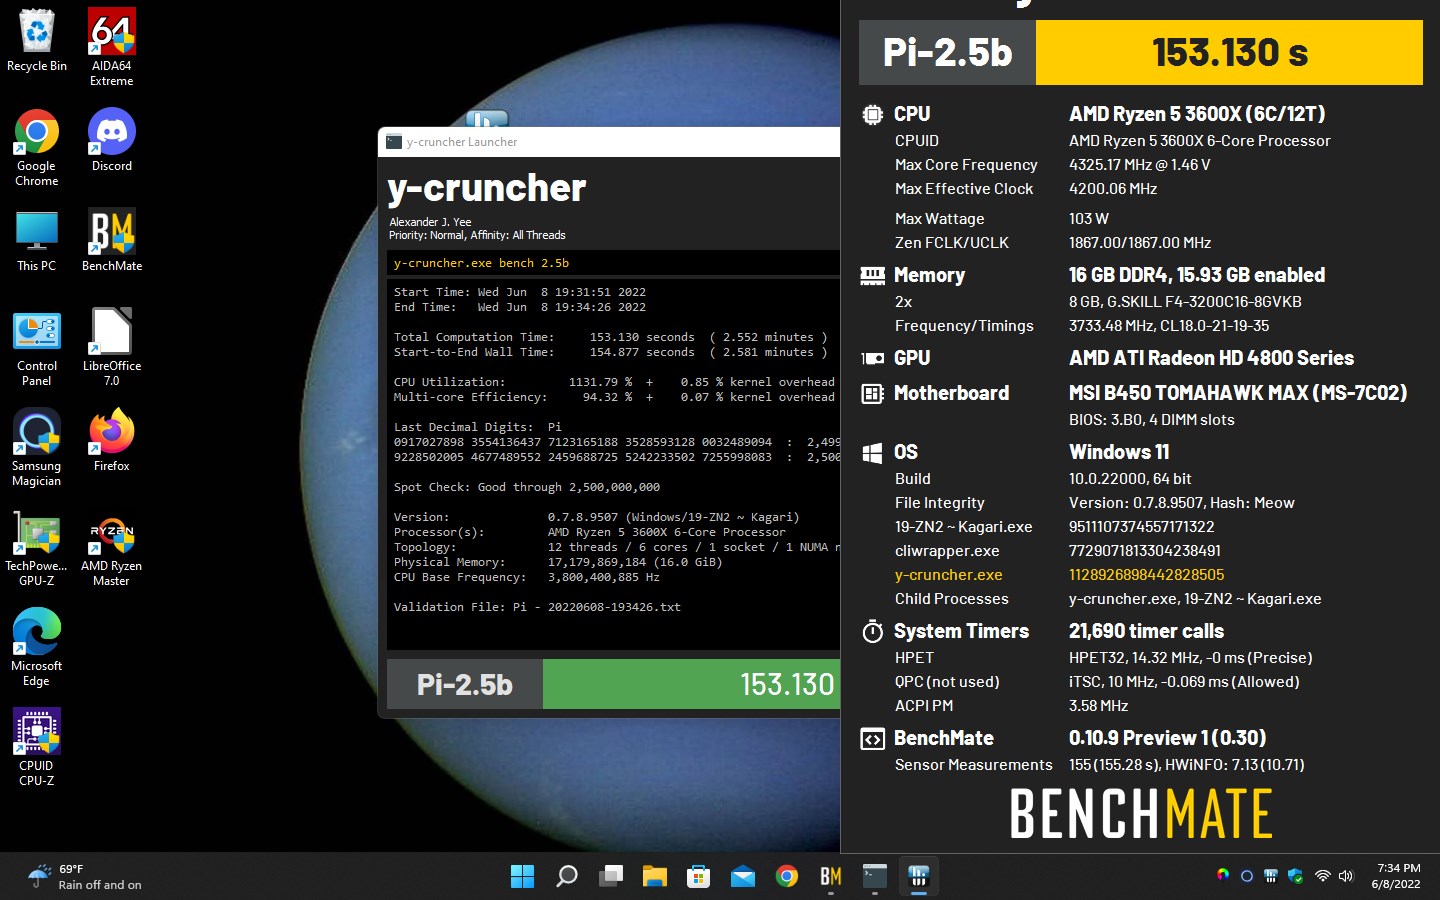Click the GPU section header

point(911,358)
